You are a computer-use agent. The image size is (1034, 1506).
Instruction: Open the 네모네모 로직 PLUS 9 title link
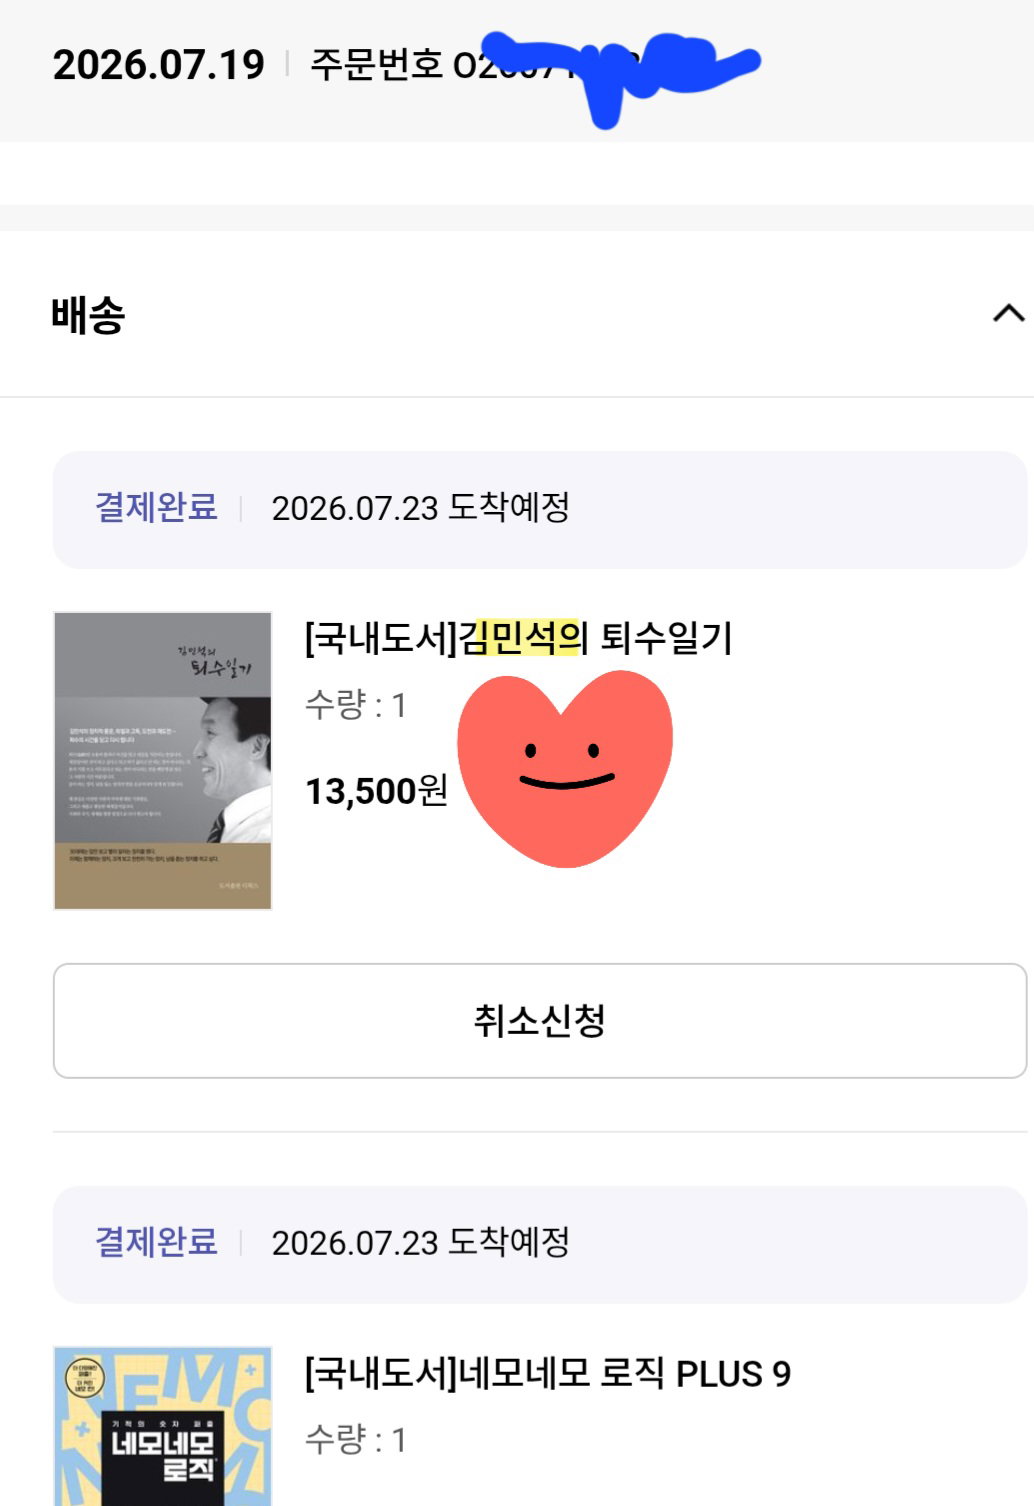(x=547, y=1373)
